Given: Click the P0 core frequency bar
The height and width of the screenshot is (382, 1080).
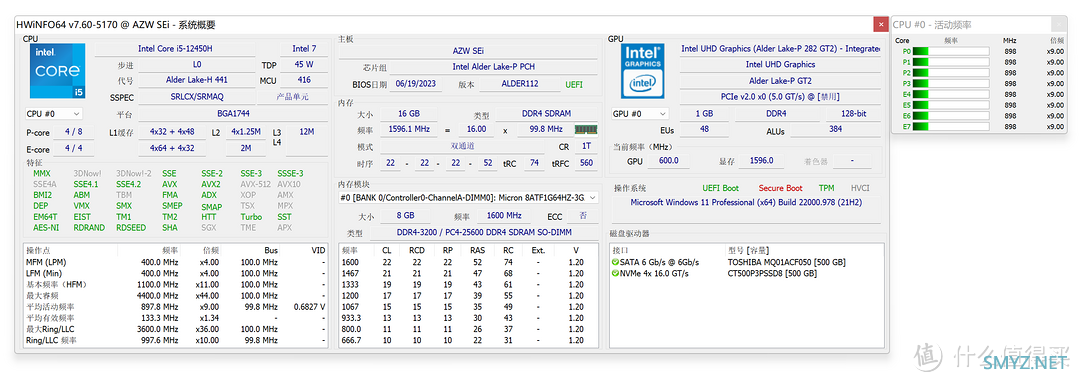Looking at the screenshot, I should (x=951, y=51).
